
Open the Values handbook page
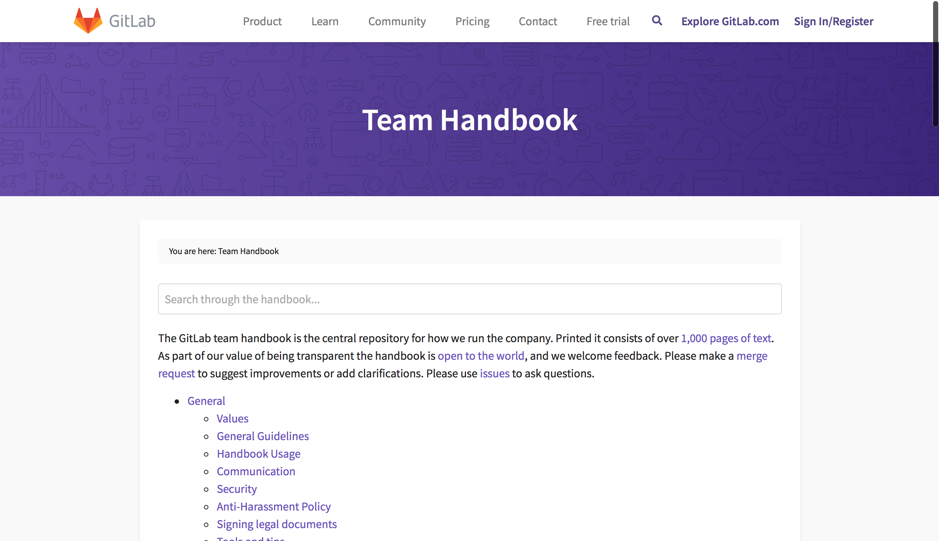point(232,419)
